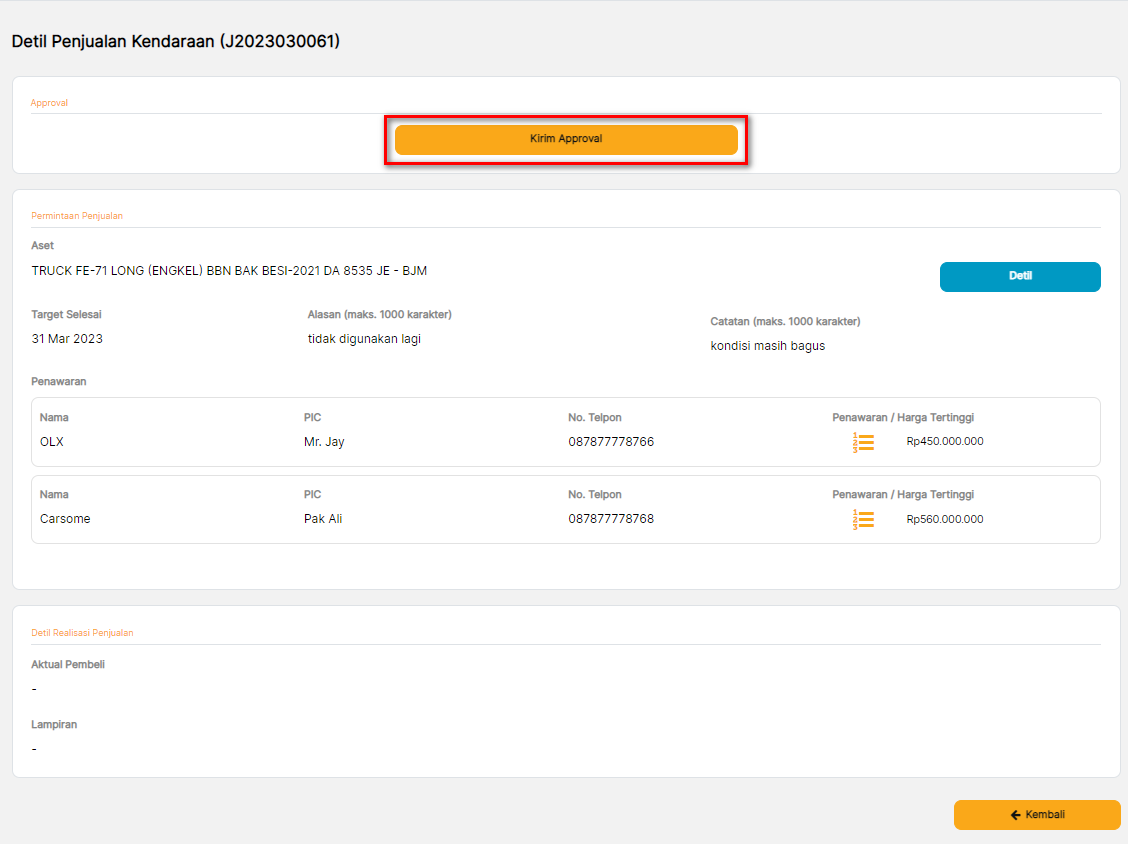Click the reason text tidak digunakan lagi
This screenshot has height=844, width=1128.
[364, 339]
